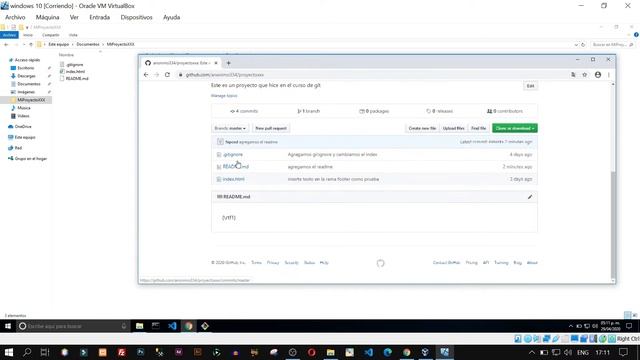Open the Git diamond icon in VM taskbar

pos(205,326)
